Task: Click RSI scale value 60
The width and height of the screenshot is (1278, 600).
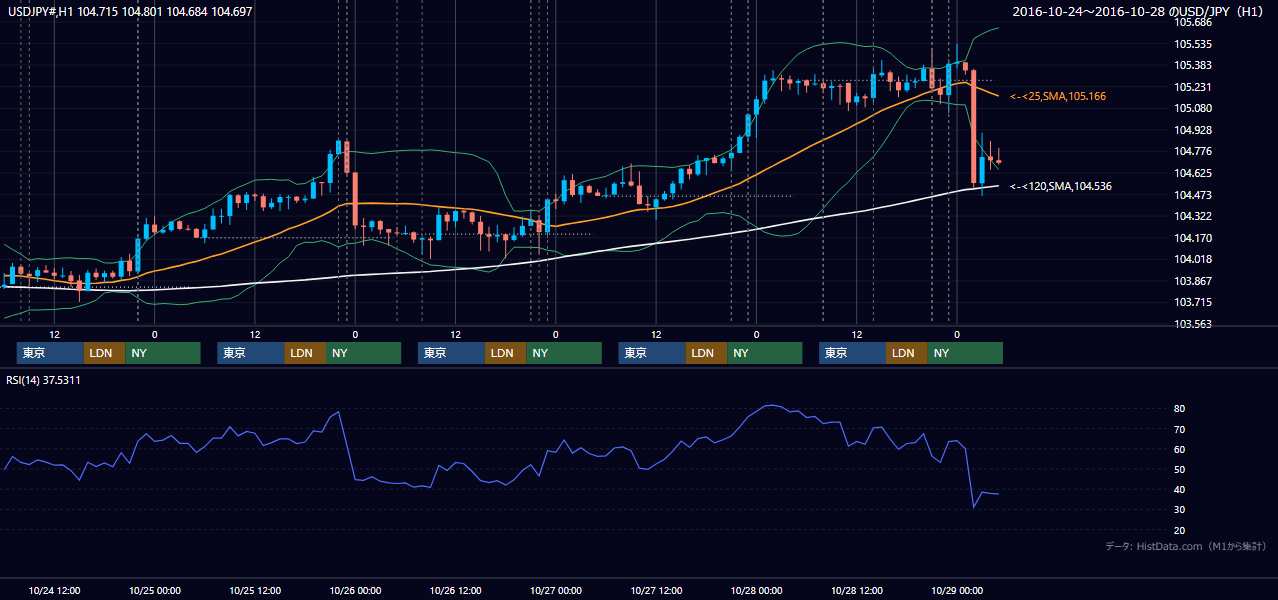Action: [x=1180, y=449]
